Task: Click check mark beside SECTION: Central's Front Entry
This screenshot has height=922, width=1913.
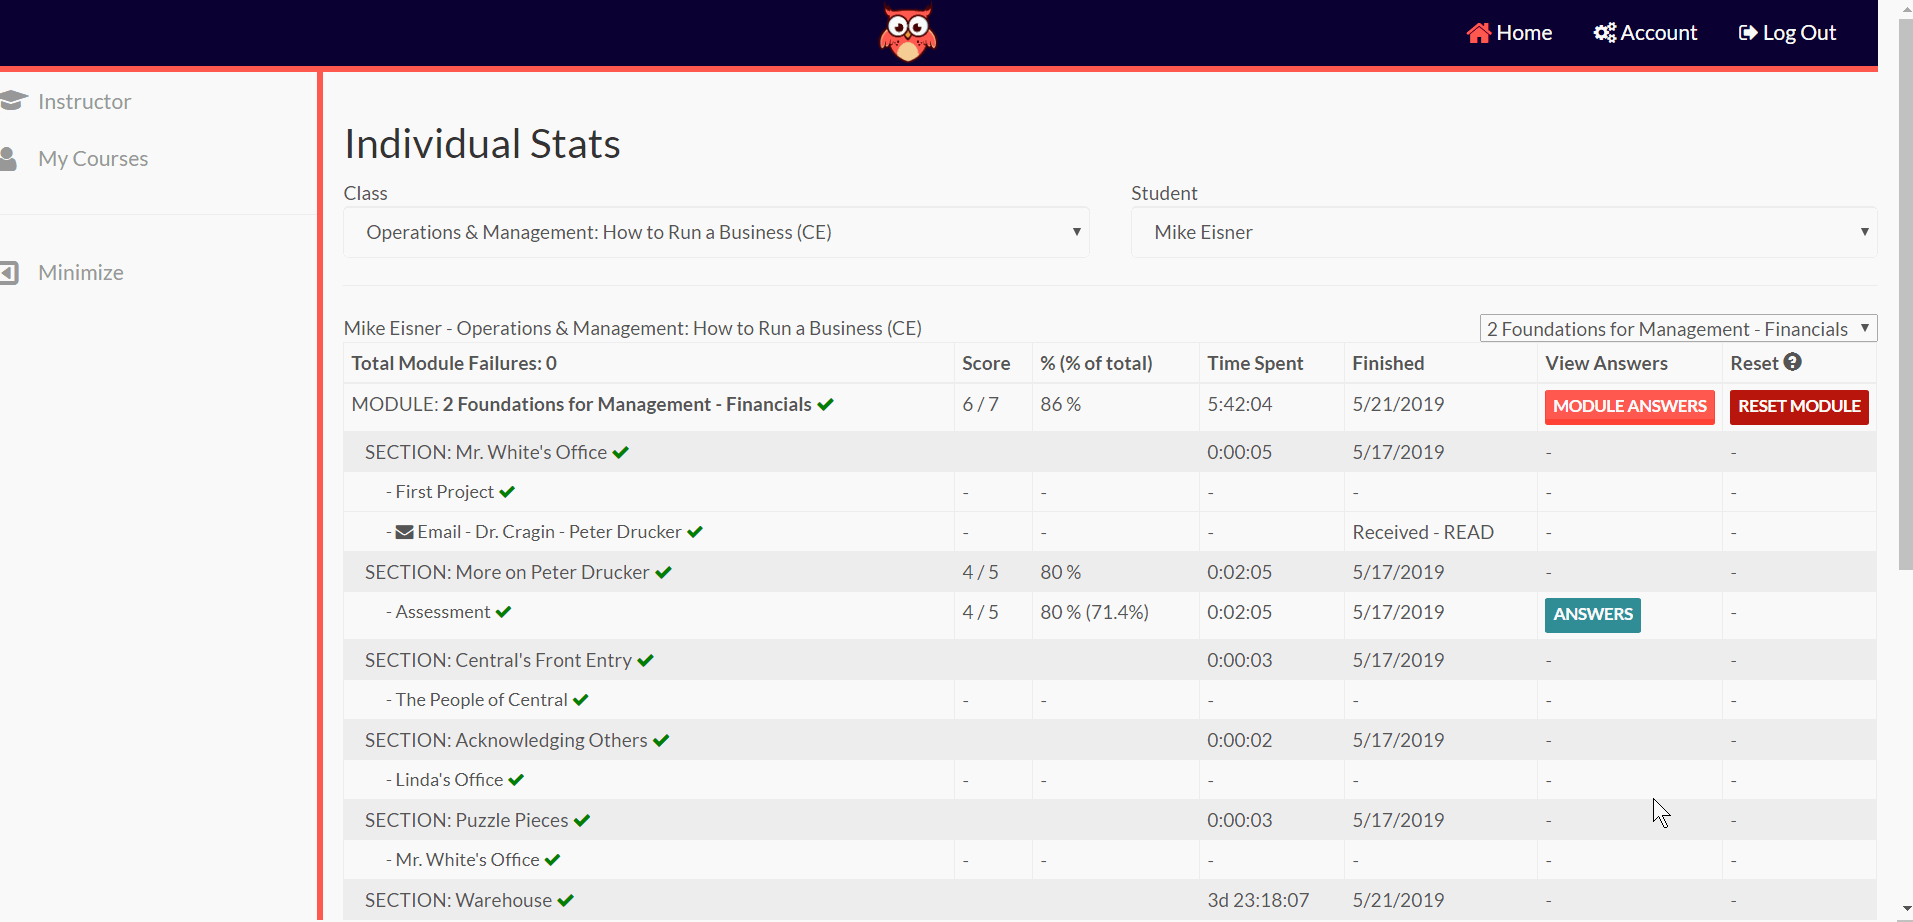Action: tap(645, 660)
